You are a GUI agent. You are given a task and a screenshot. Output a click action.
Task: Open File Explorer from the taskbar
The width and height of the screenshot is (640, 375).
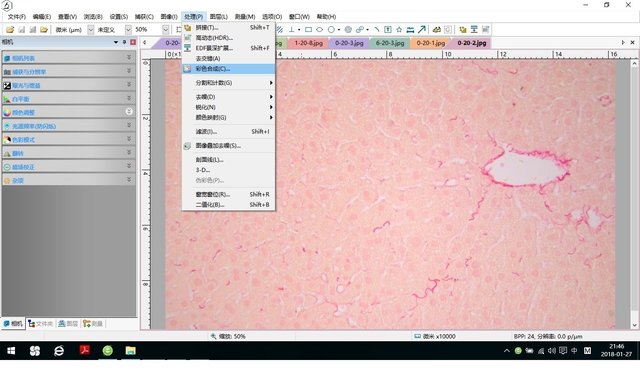tap(131, 351)
